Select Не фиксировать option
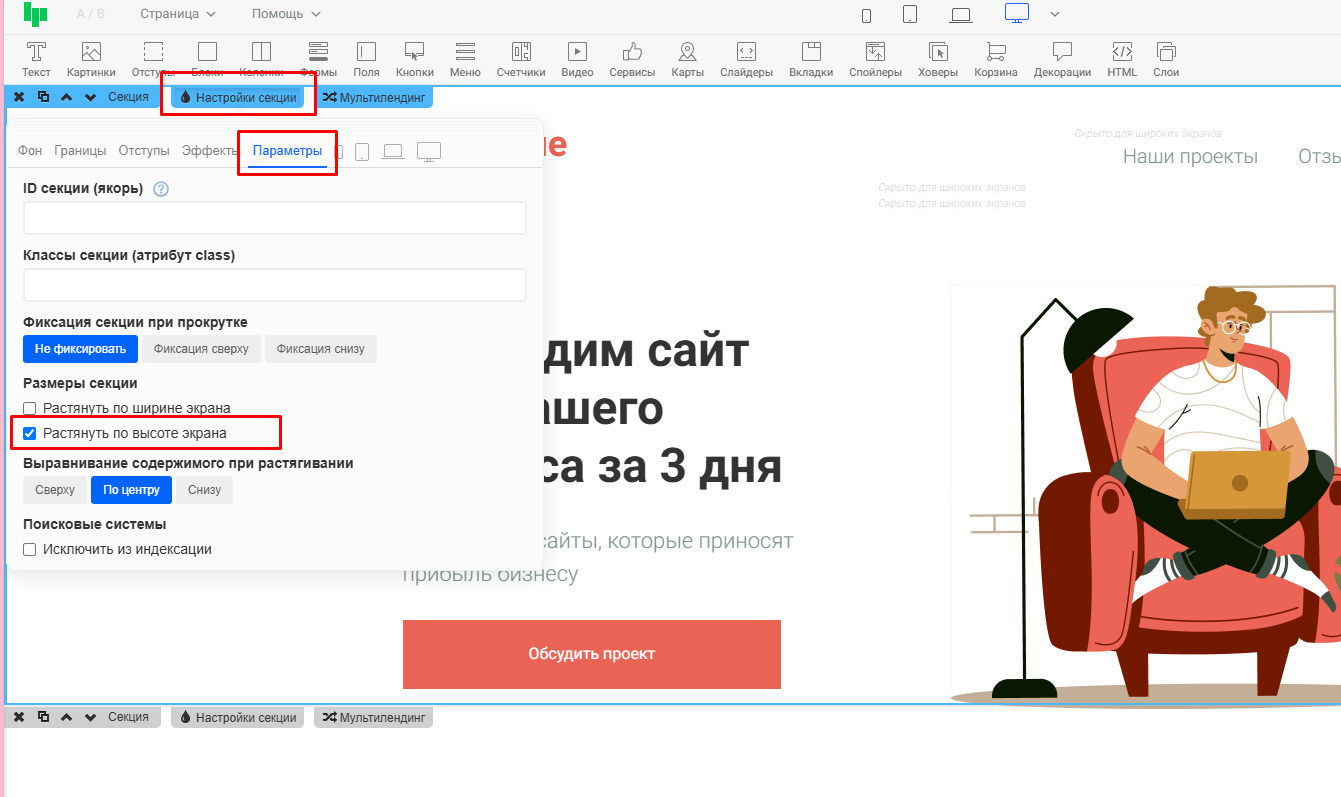 click(80, 349)
